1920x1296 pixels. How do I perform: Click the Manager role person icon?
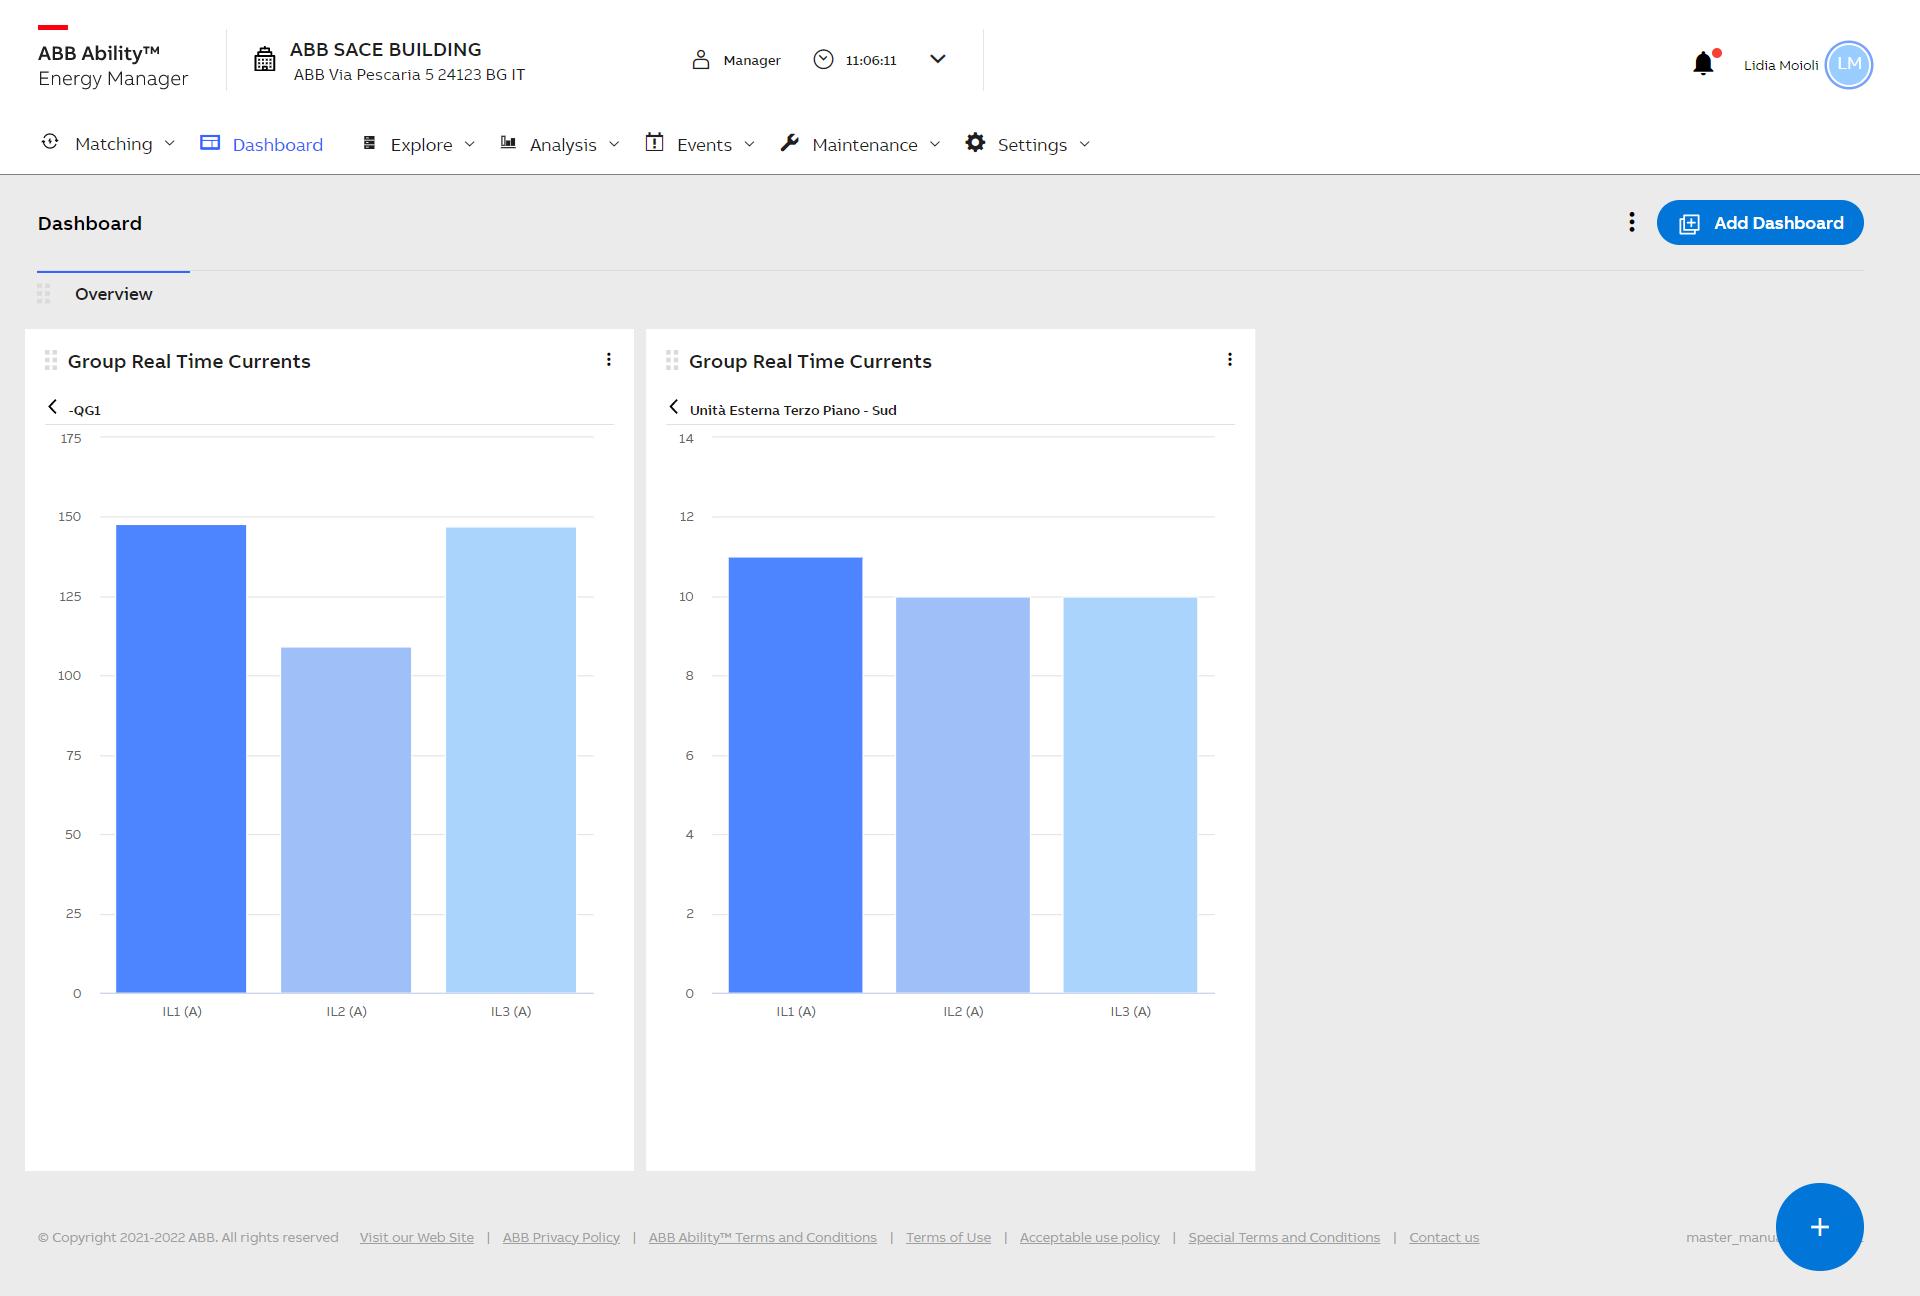[700, 60]
